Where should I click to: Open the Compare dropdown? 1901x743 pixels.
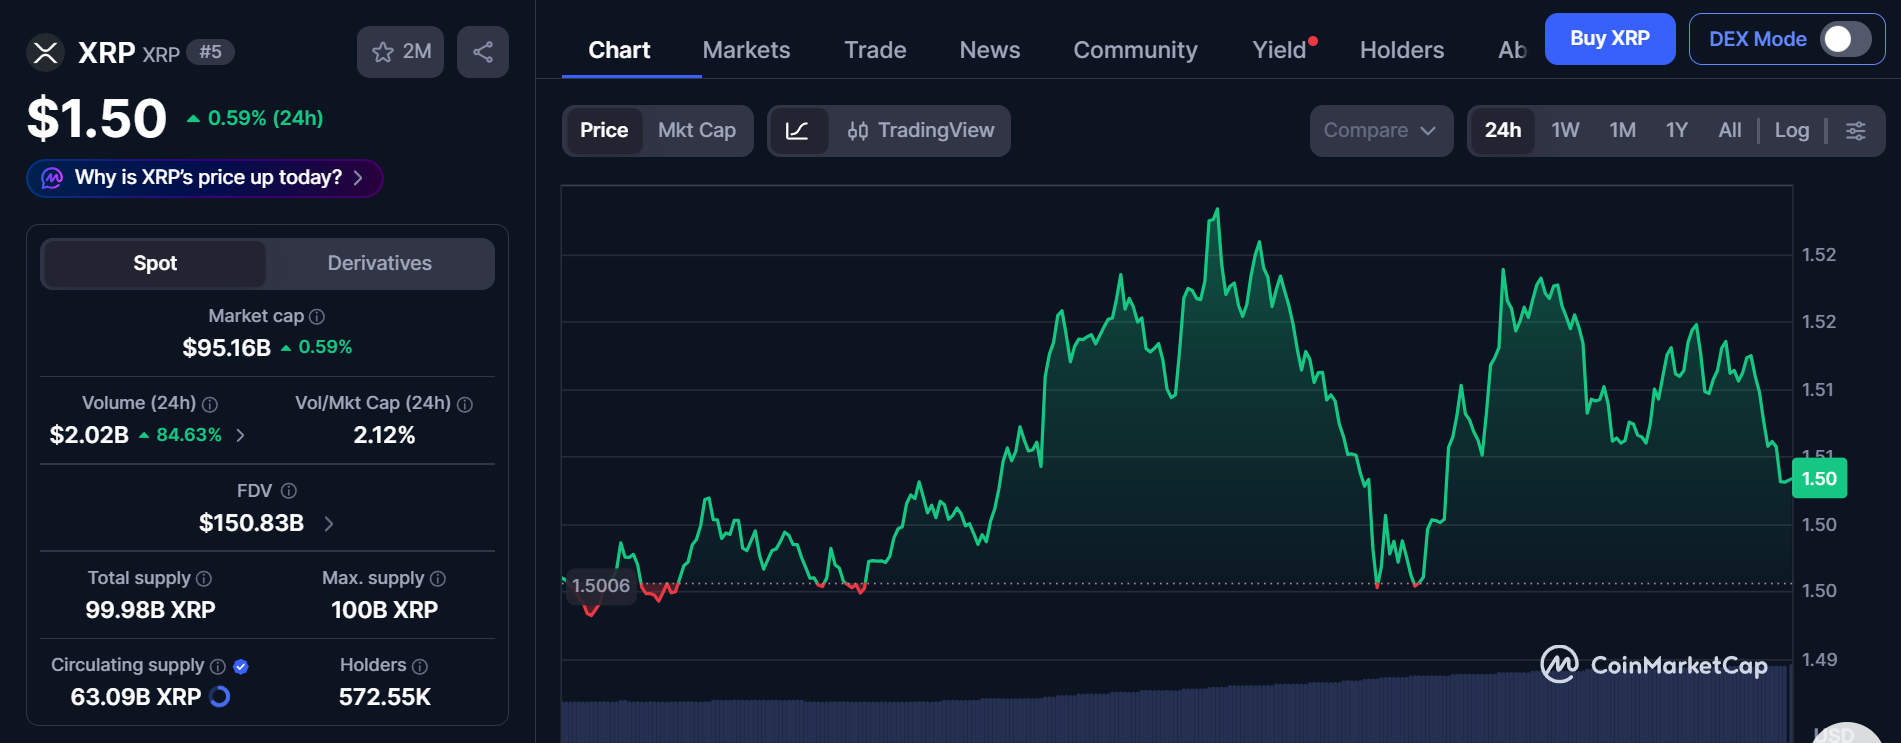click(x=1381, y=131)
